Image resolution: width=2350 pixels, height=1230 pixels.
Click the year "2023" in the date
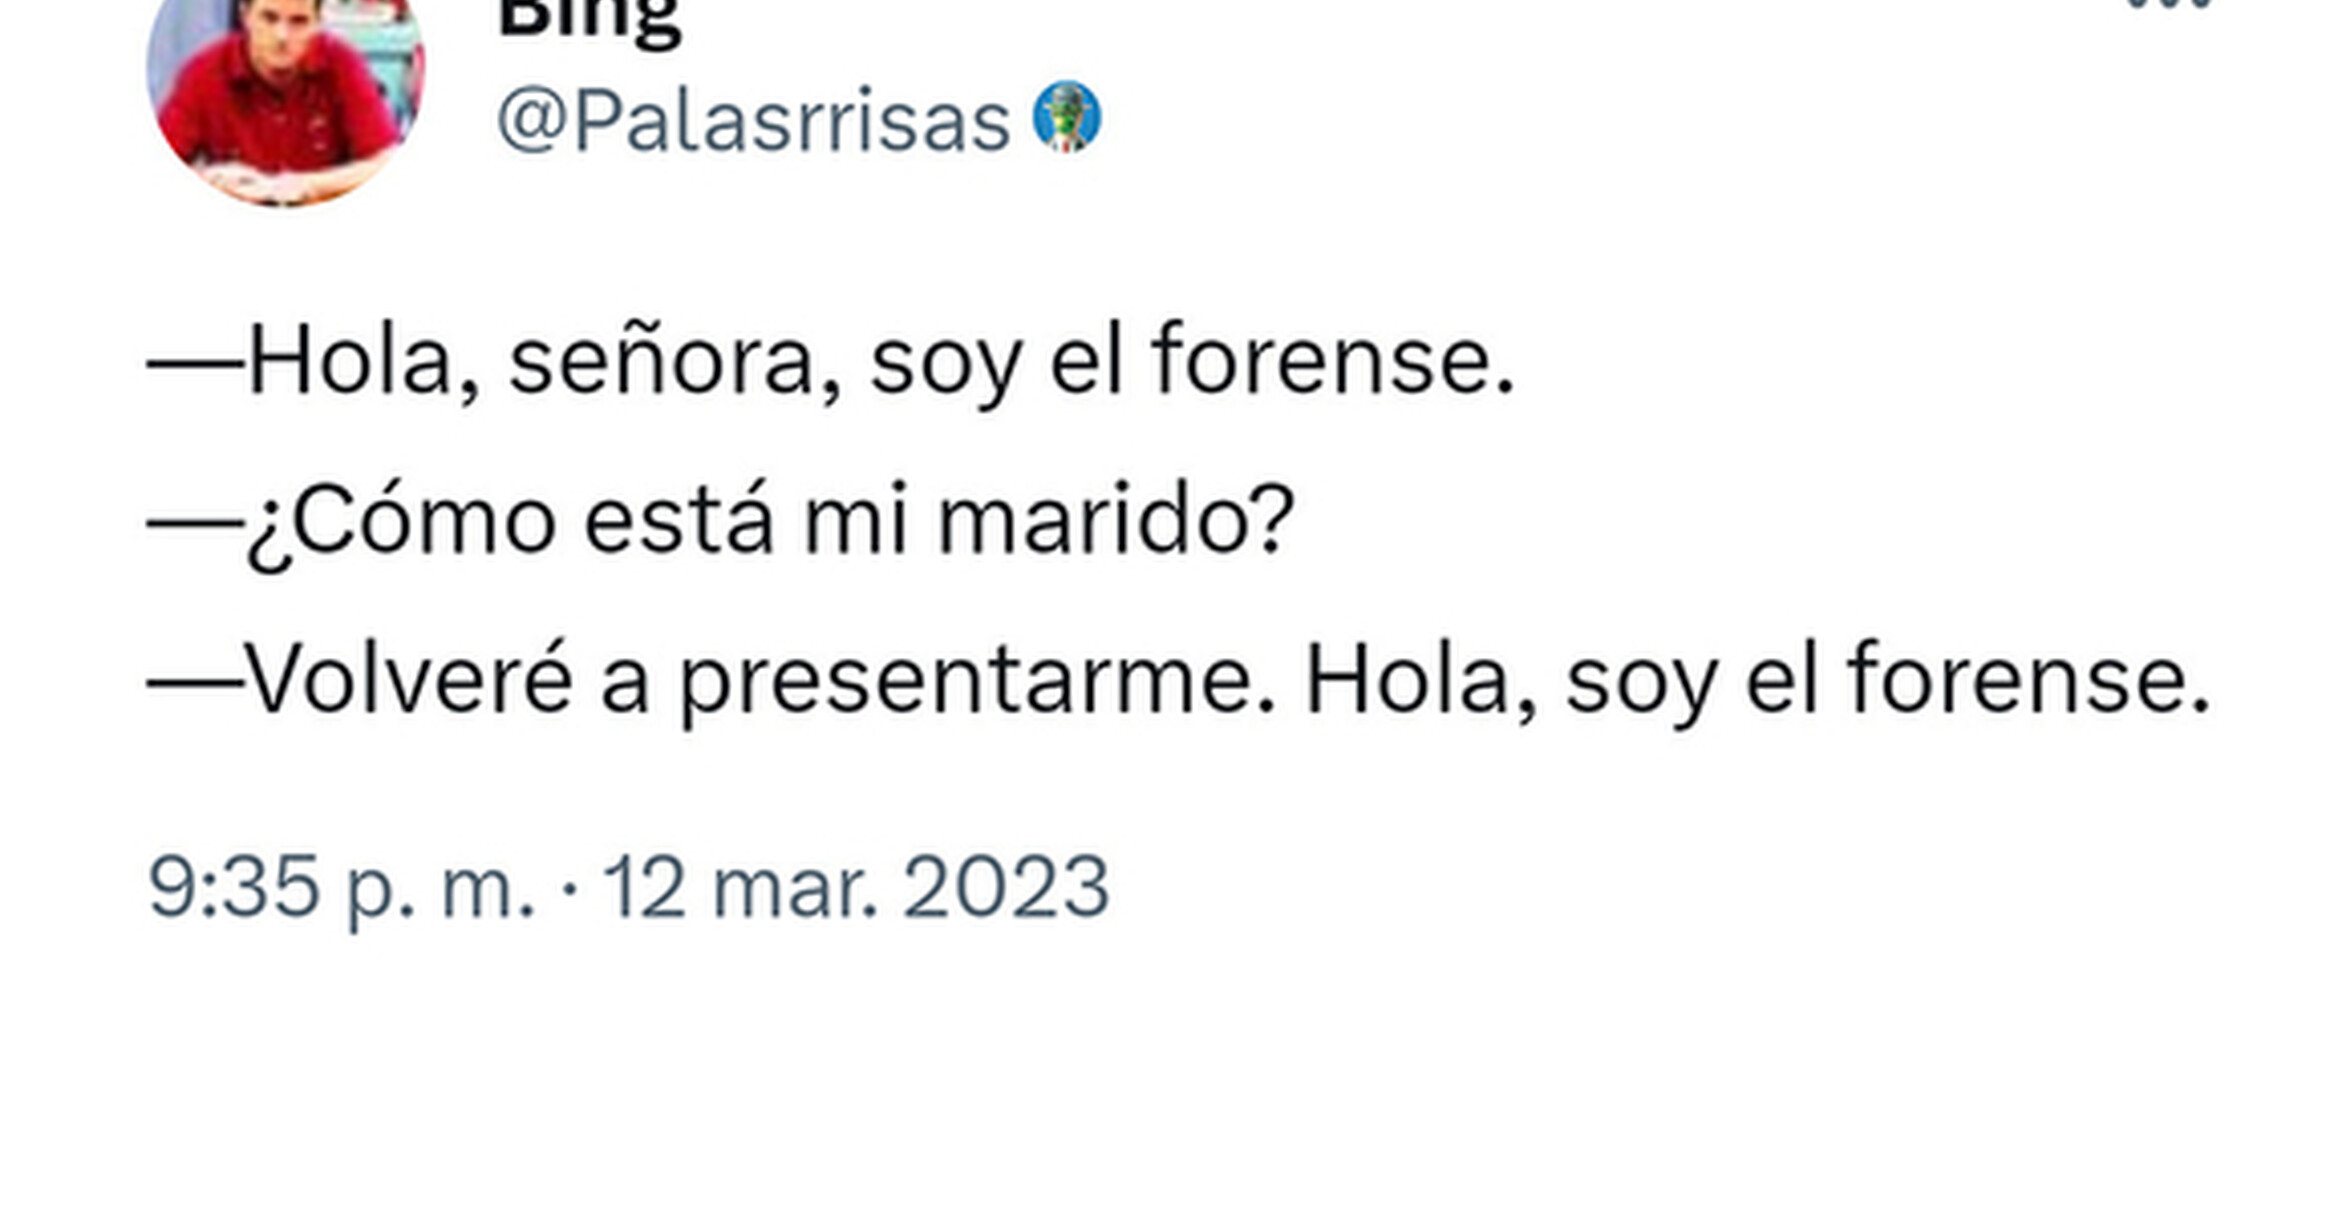1006,886
